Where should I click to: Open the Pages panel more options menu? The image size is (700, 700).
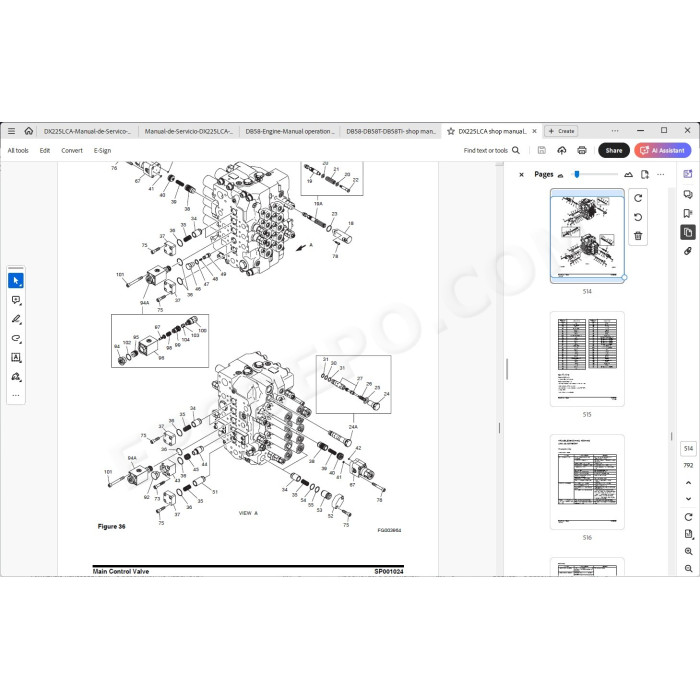661,175
